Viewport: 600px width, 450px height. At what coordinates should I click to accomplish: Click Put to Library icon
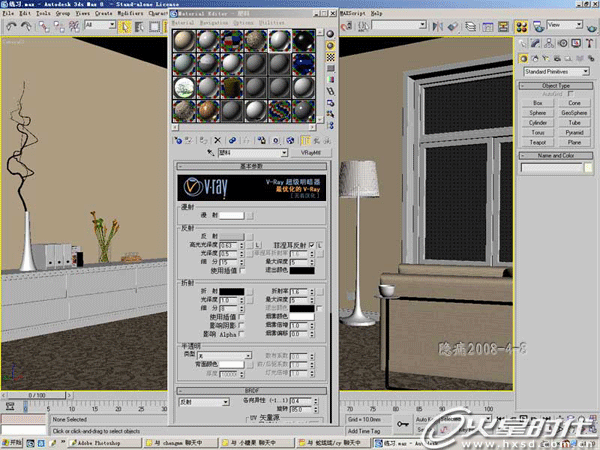(261, 140)
